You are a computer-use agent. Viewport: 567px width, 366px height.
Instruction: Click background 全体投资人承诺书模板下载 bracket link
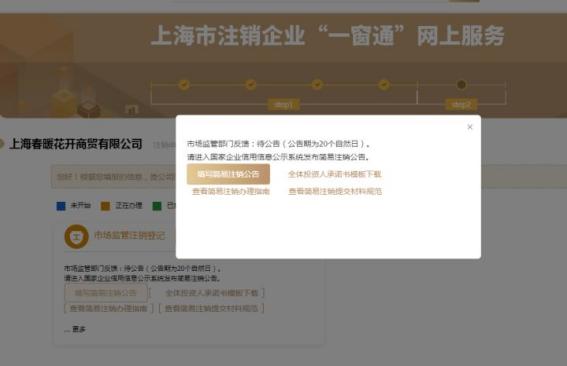click(212, 293)
